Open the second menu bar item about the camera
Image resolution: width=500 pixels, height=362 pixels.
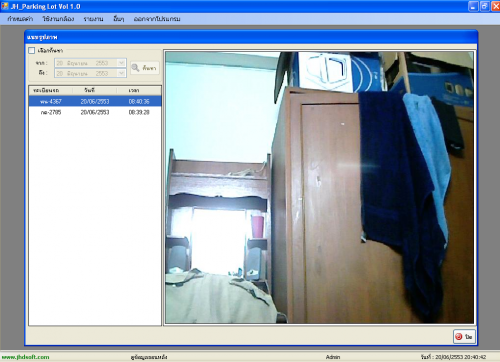(58, 19)
